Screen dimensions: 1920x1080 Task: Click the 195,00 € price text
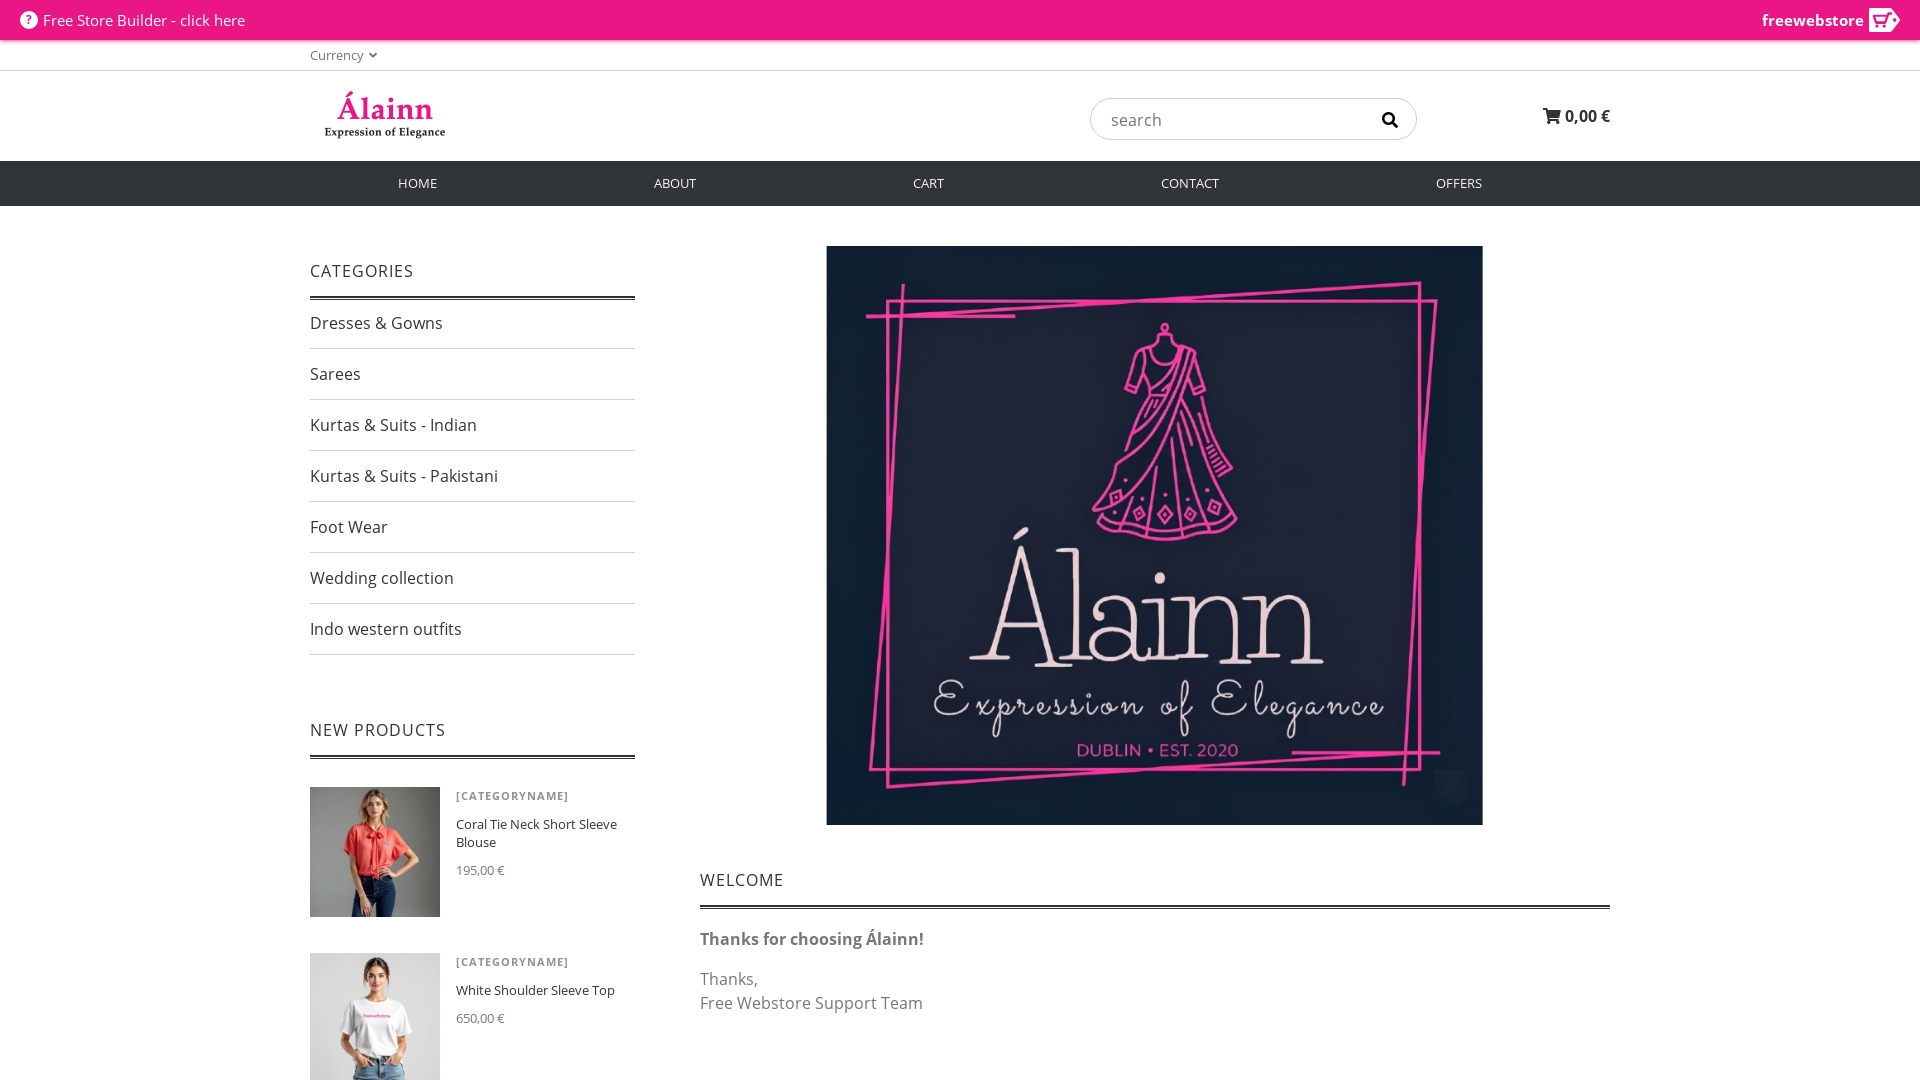tap(480, 870)
